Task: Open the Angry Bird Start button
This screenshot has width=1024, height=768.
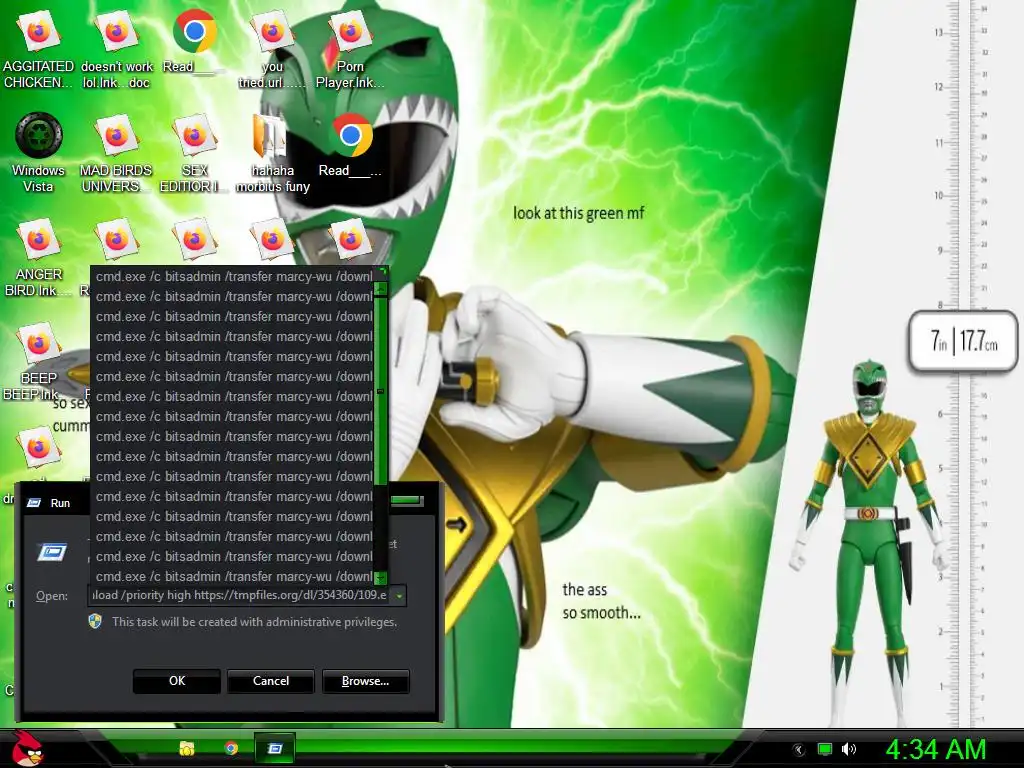Action: [27, 748]
